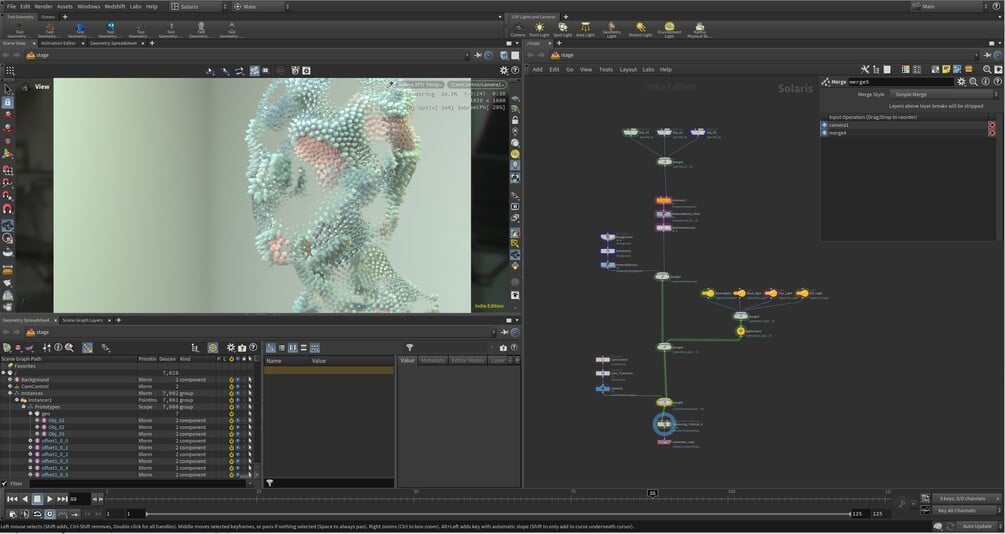Open the merge5 parameter gear menu
The height and width of the screenshot is (534, 1005).
click(x=961, y=81)
